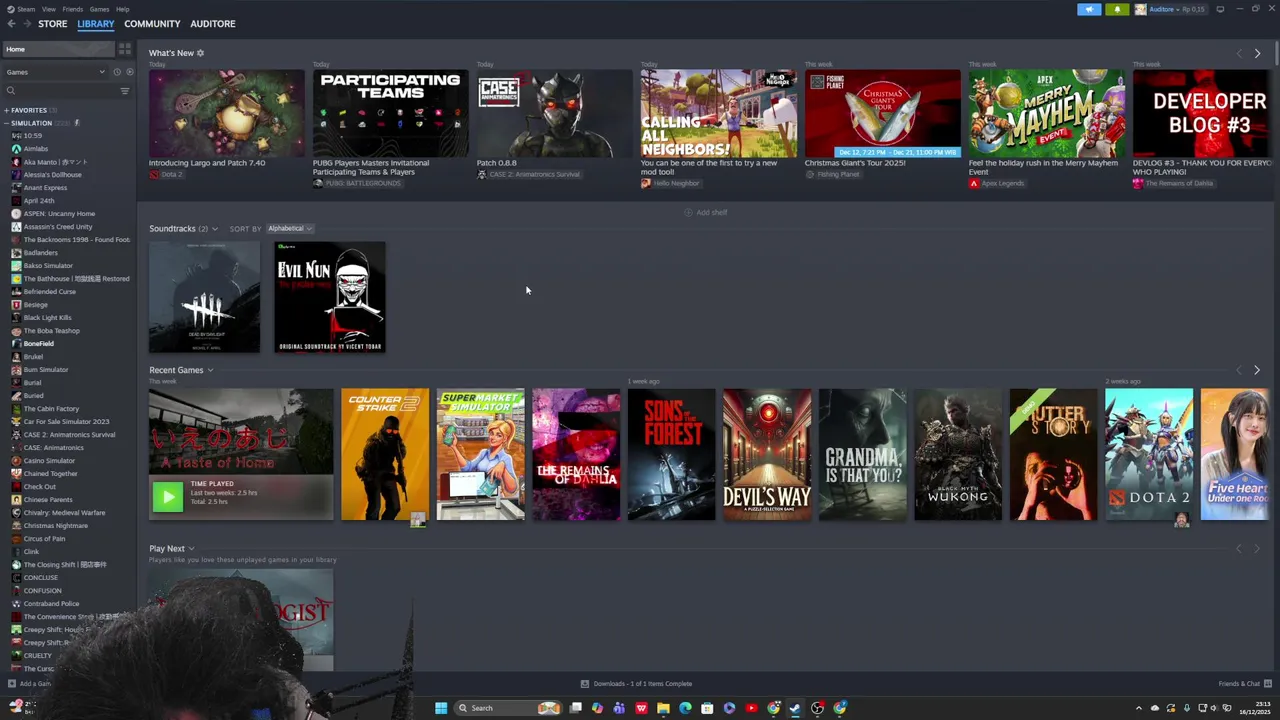Go back with the navigation arrow
Image resolution: width=1280 pixels, height=720 pixels.
11,24
